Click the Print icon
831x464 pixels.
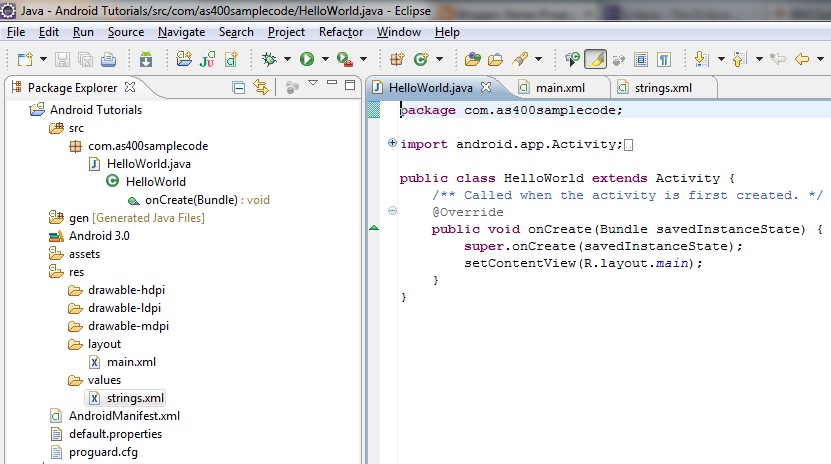pos(109,59)
